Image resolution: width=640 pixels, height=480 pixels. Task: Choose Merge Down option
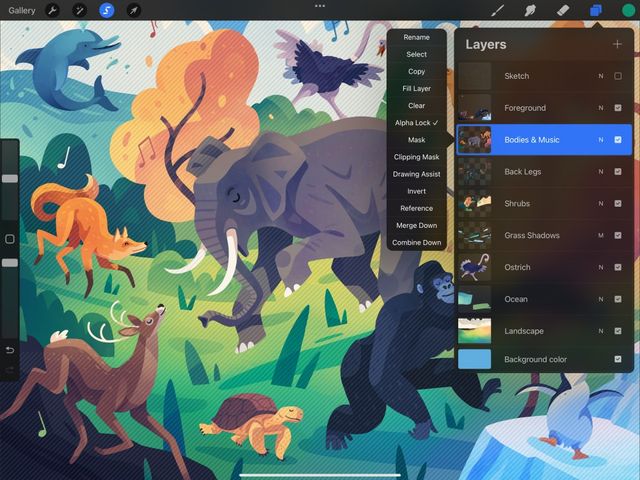click(x=416, y=226)
